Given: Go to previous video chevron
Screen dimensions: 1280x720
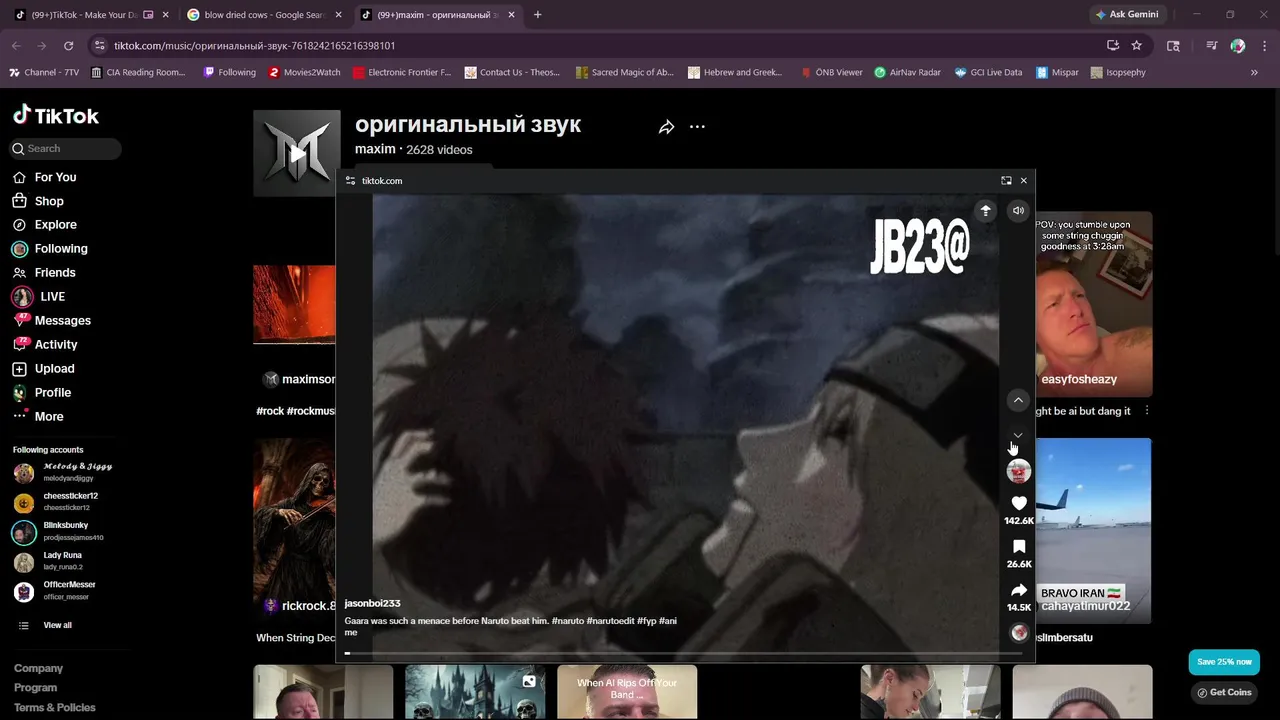Looking at the screenshot, I should [x=1018, y=400].
